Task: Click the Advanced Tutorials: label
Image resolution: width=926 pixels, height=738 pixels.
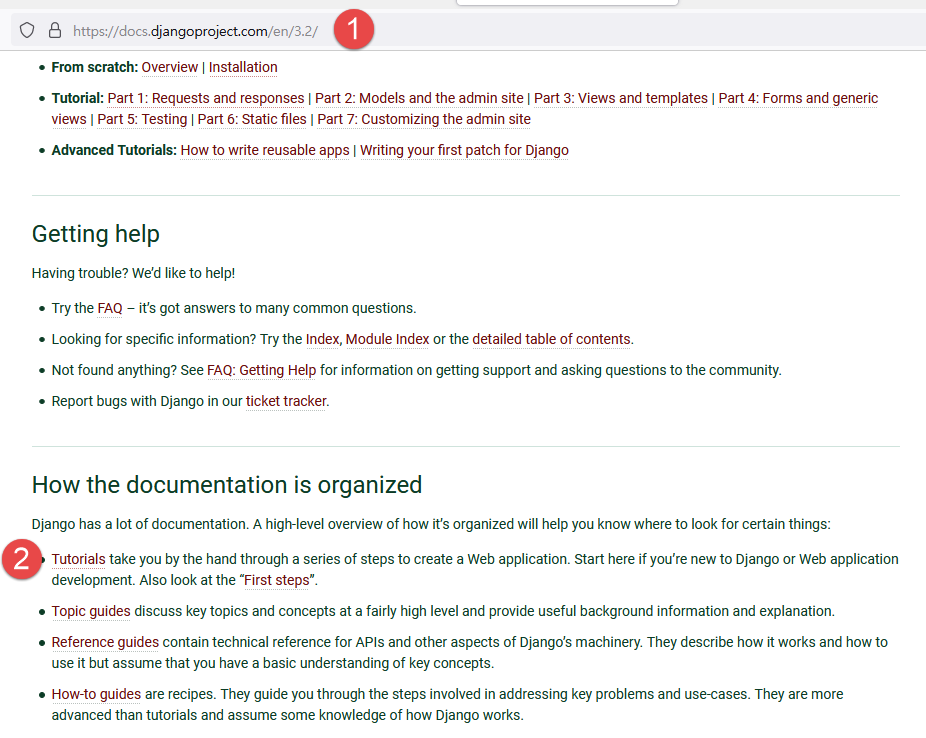Action: click(x=114, y=150)
